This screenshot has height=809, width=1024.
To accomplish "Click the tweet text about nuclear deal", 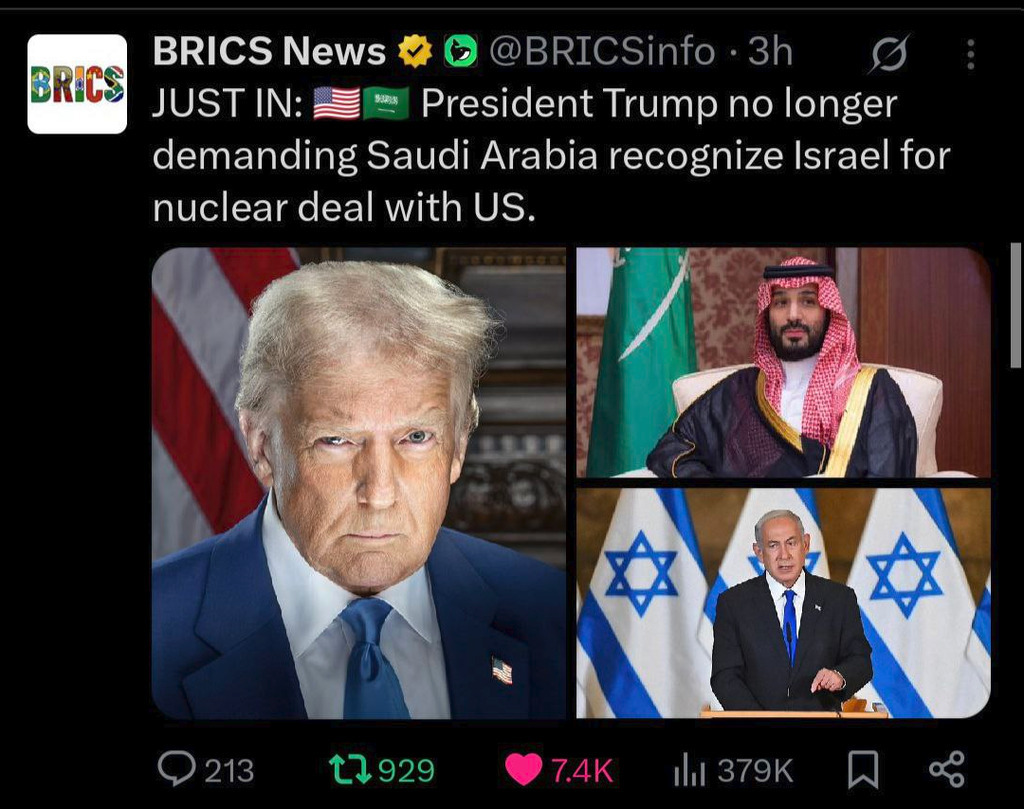I will [x=551, y=155].
